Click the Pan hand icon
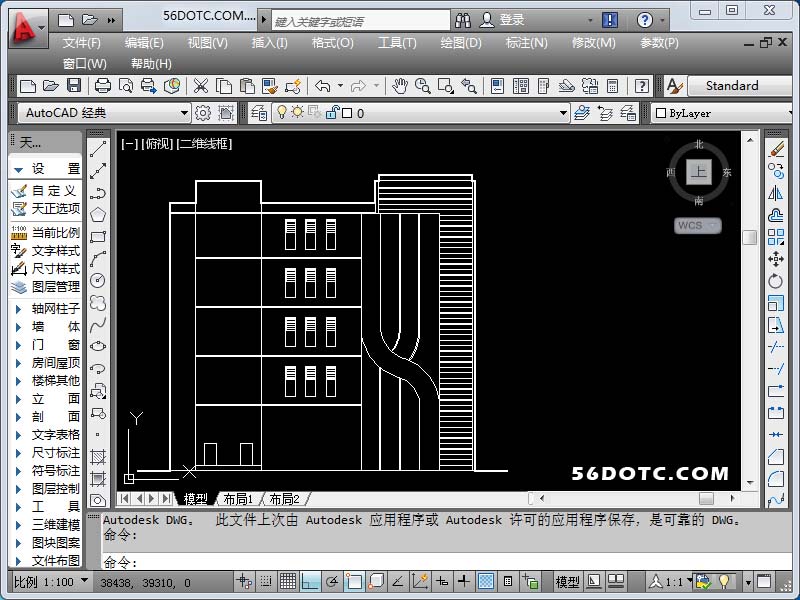This screenshot has width=800, height=600. (400, 86)
